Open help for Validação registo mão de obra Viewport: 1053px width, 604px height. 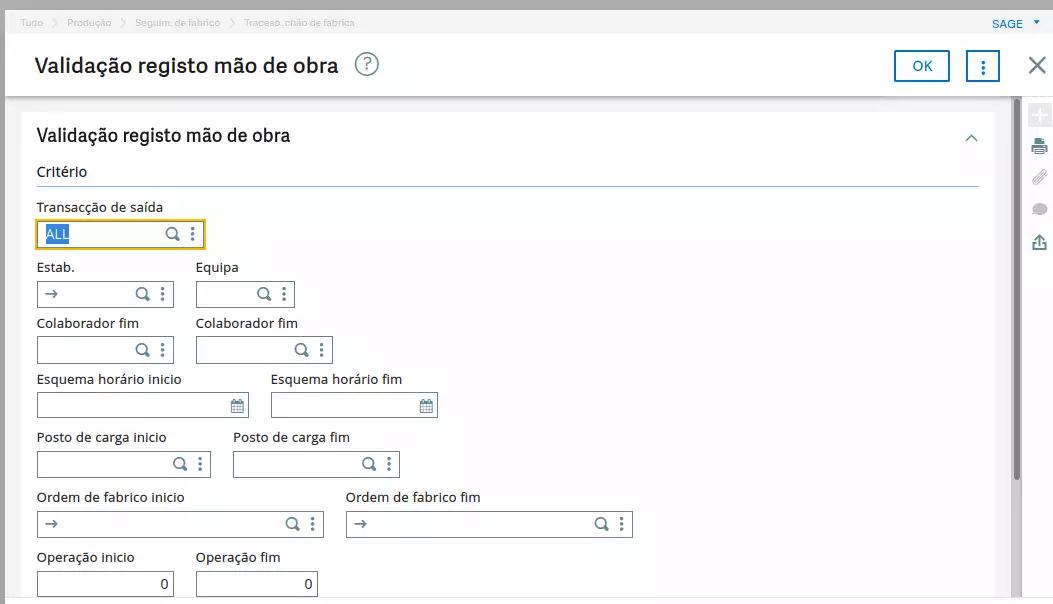367,66
